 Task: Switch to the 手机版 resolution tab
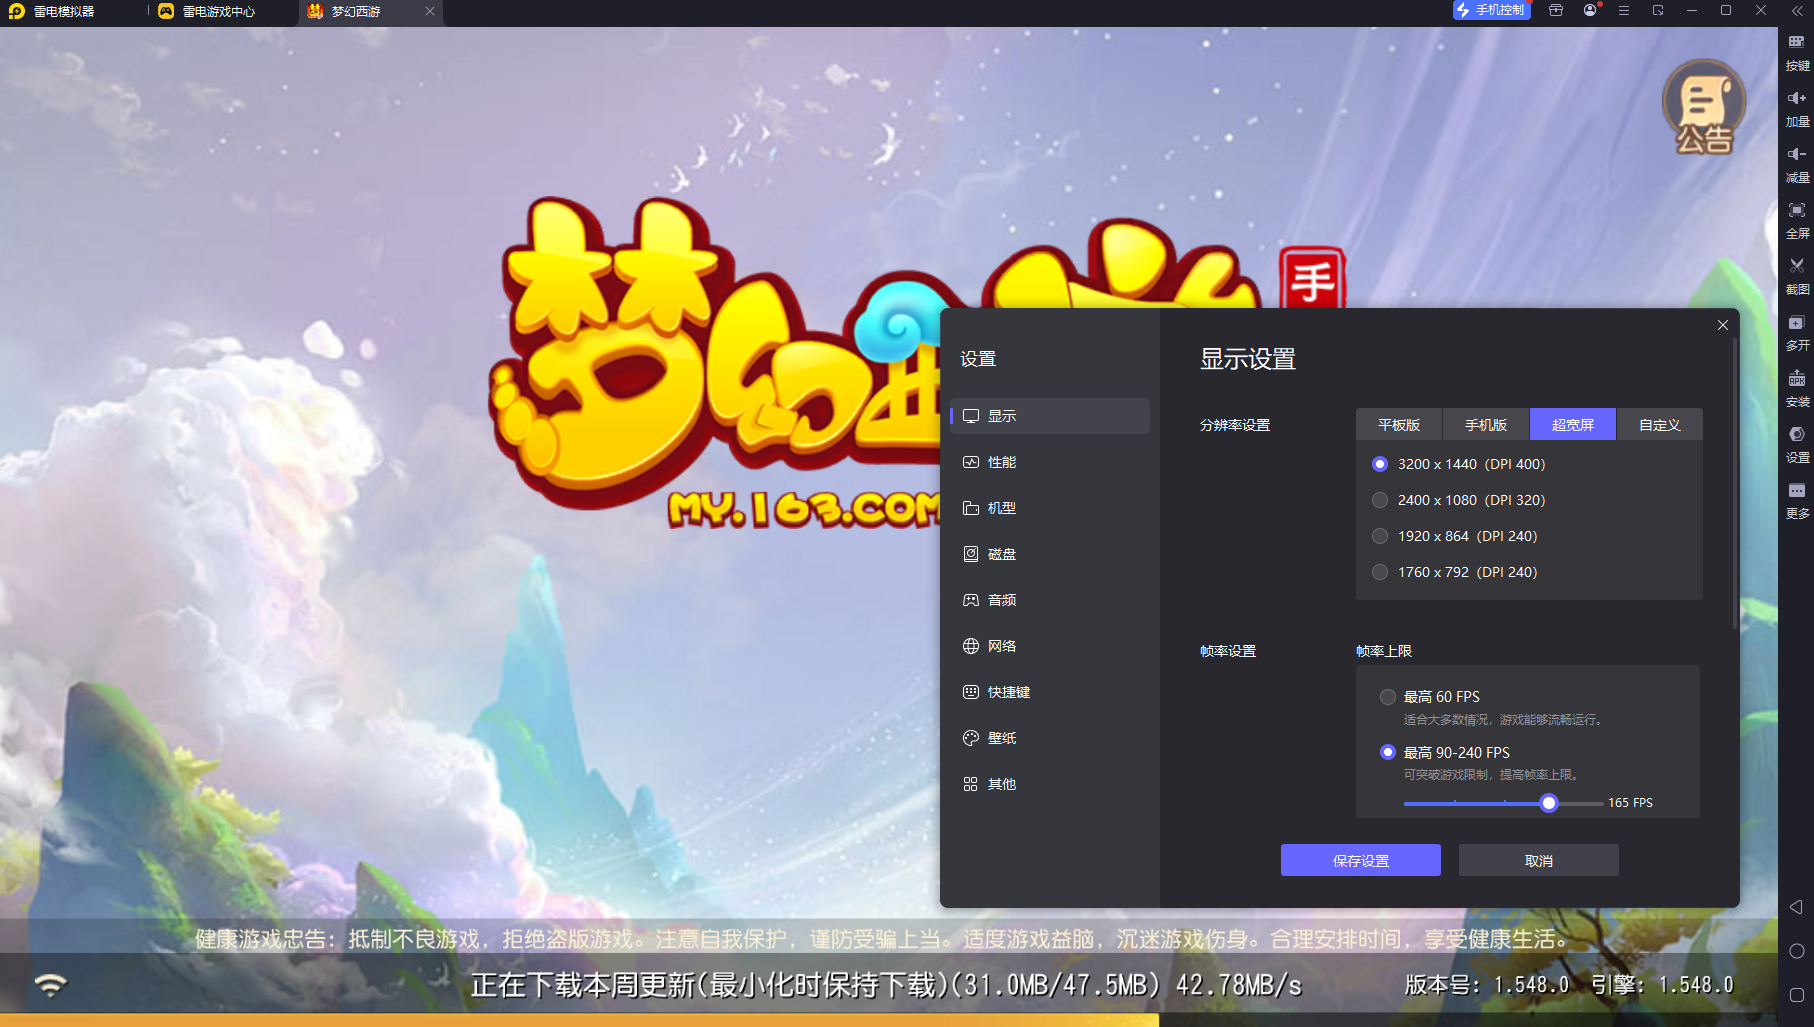[1486, 425]
